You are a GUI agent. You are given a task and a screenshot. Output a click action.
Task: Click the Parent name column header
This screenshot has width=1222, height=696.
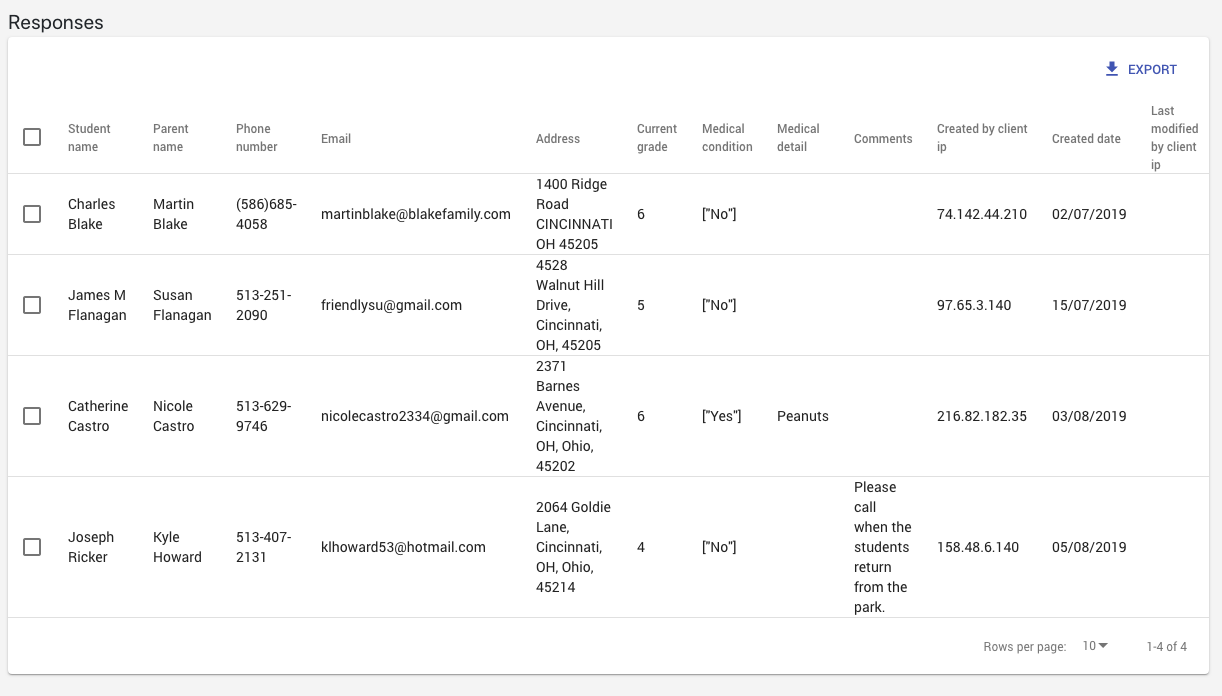171,138
